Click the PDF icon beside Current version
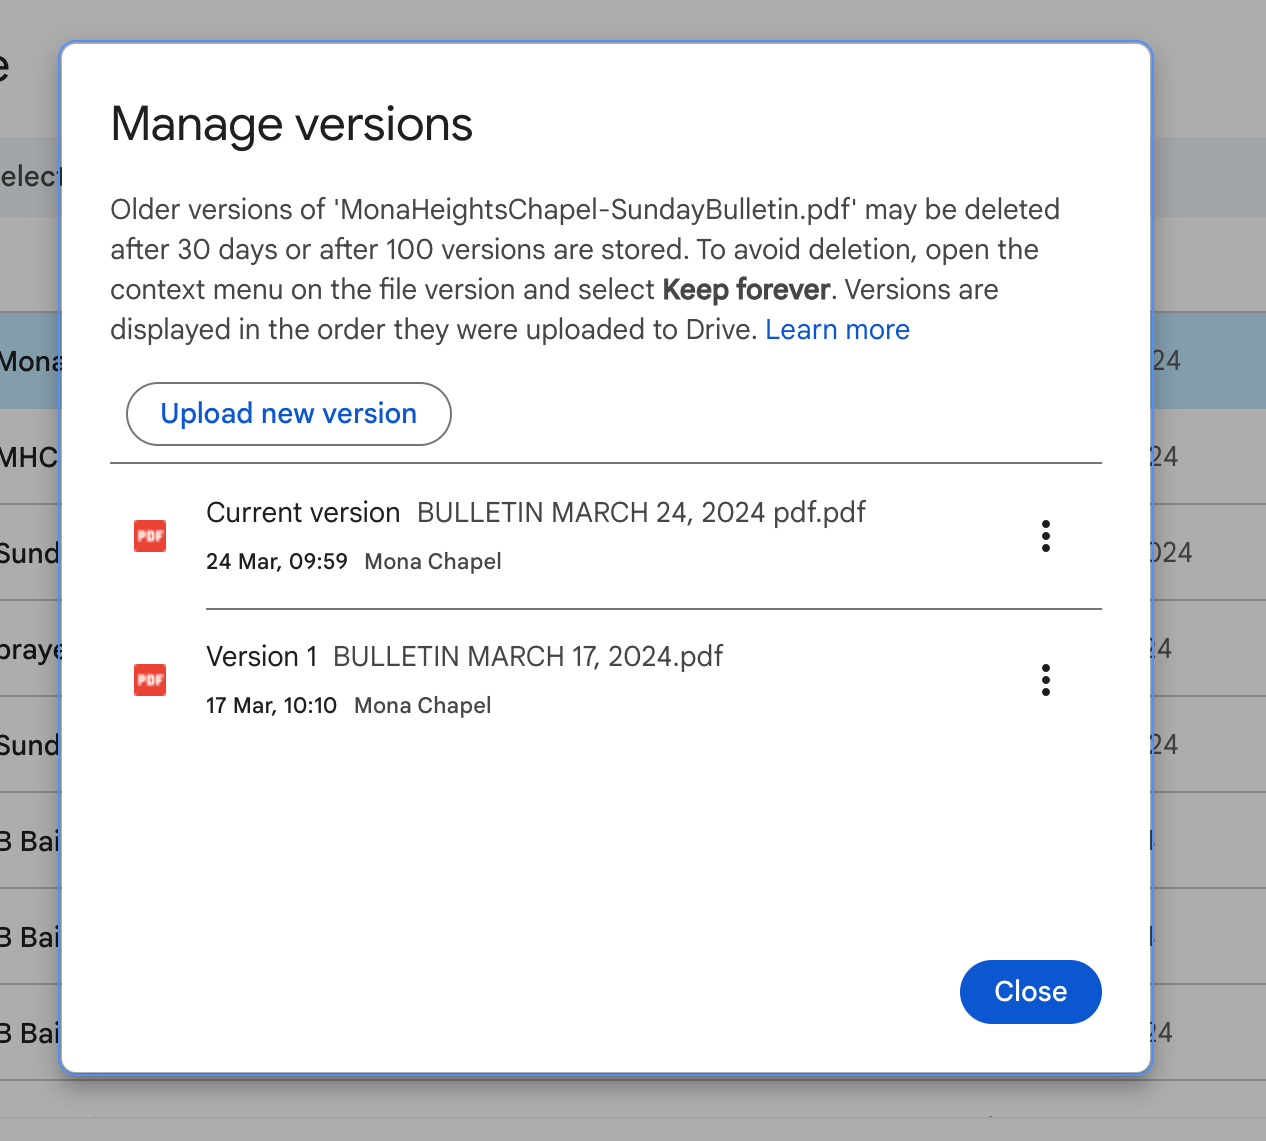The height and width of the screenshot is (1141, 1266). point(149,536)
